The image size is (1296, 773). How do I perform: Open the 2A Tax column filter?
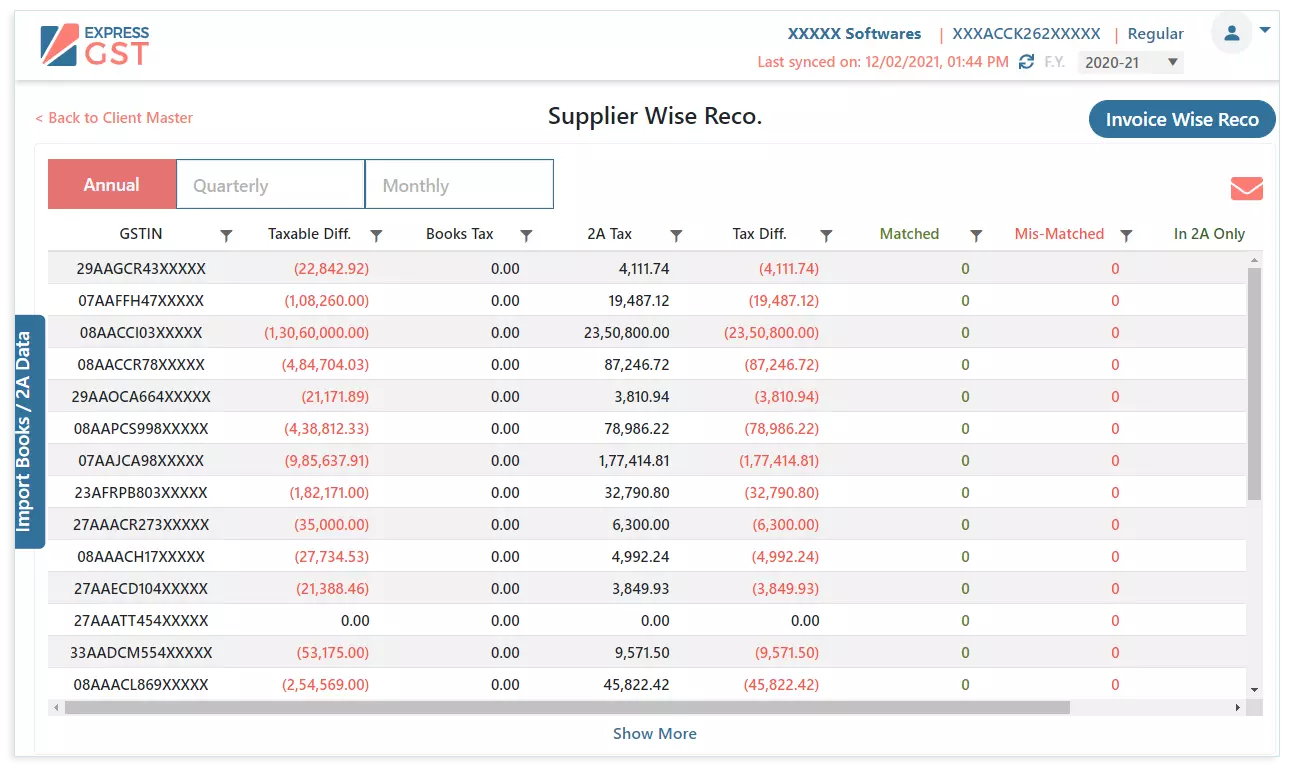[x=676, y=234]
